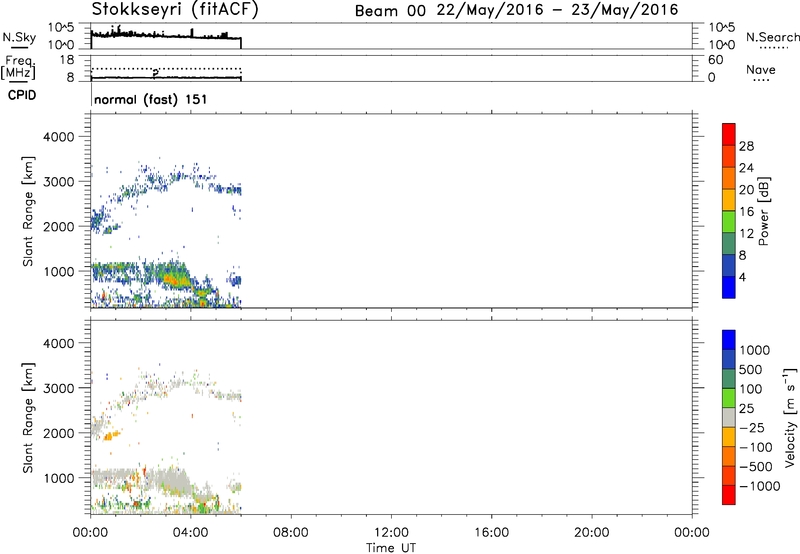This screenshot has width=800, height=554.
Task: Click the 'Slant Range [km]' label of velocity panel
Action: click(28, 418)
